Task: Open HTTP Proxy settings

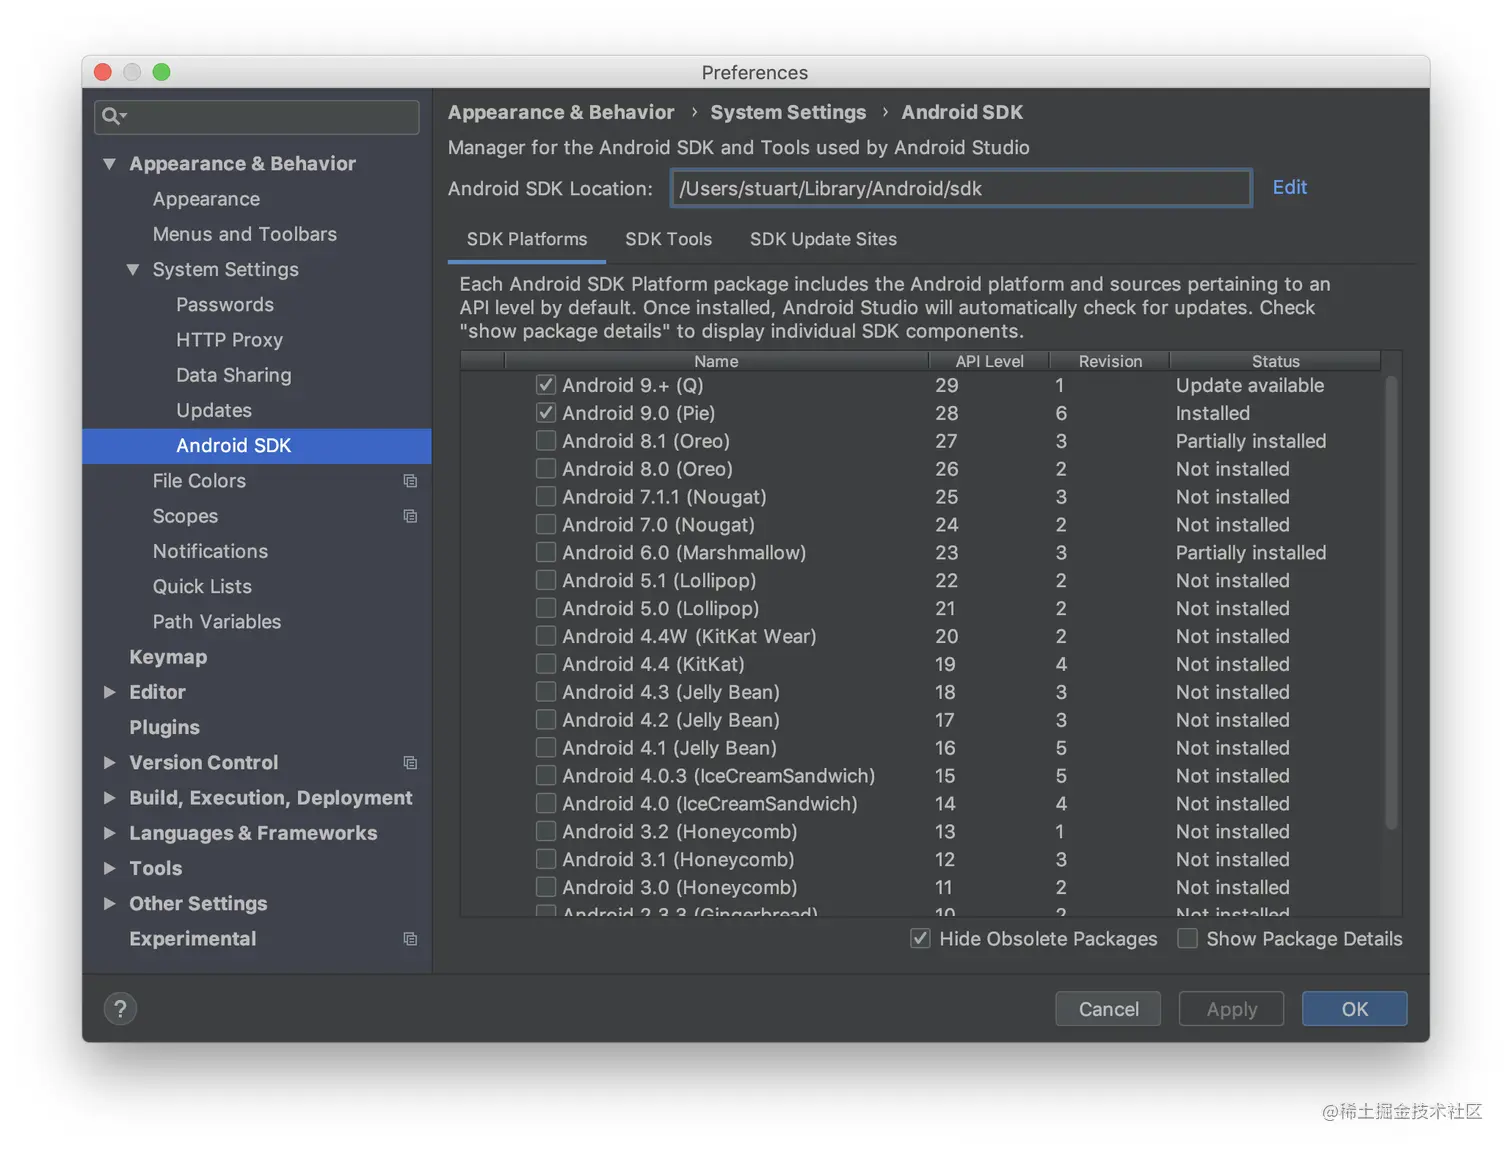Action: 229,340
